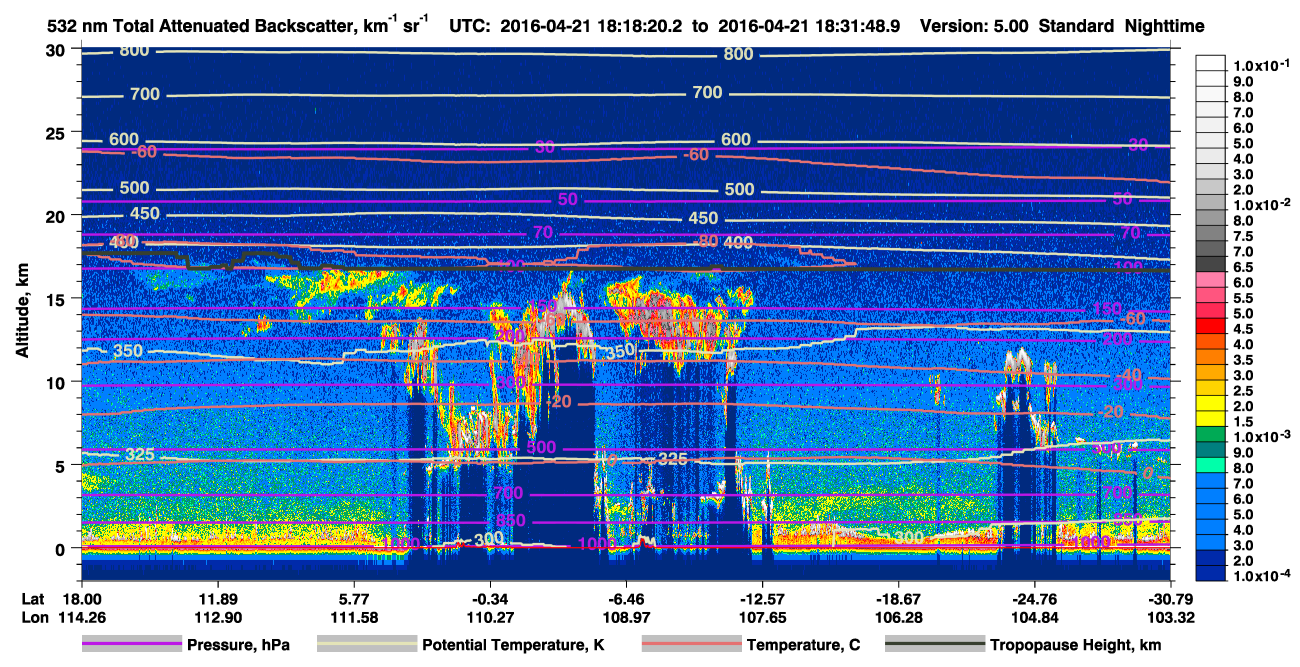Screen dimensions: 1300x667
Task: Click the Tropopause Height, km legend line
Action: pyautogui.click(x=934, y=645)
